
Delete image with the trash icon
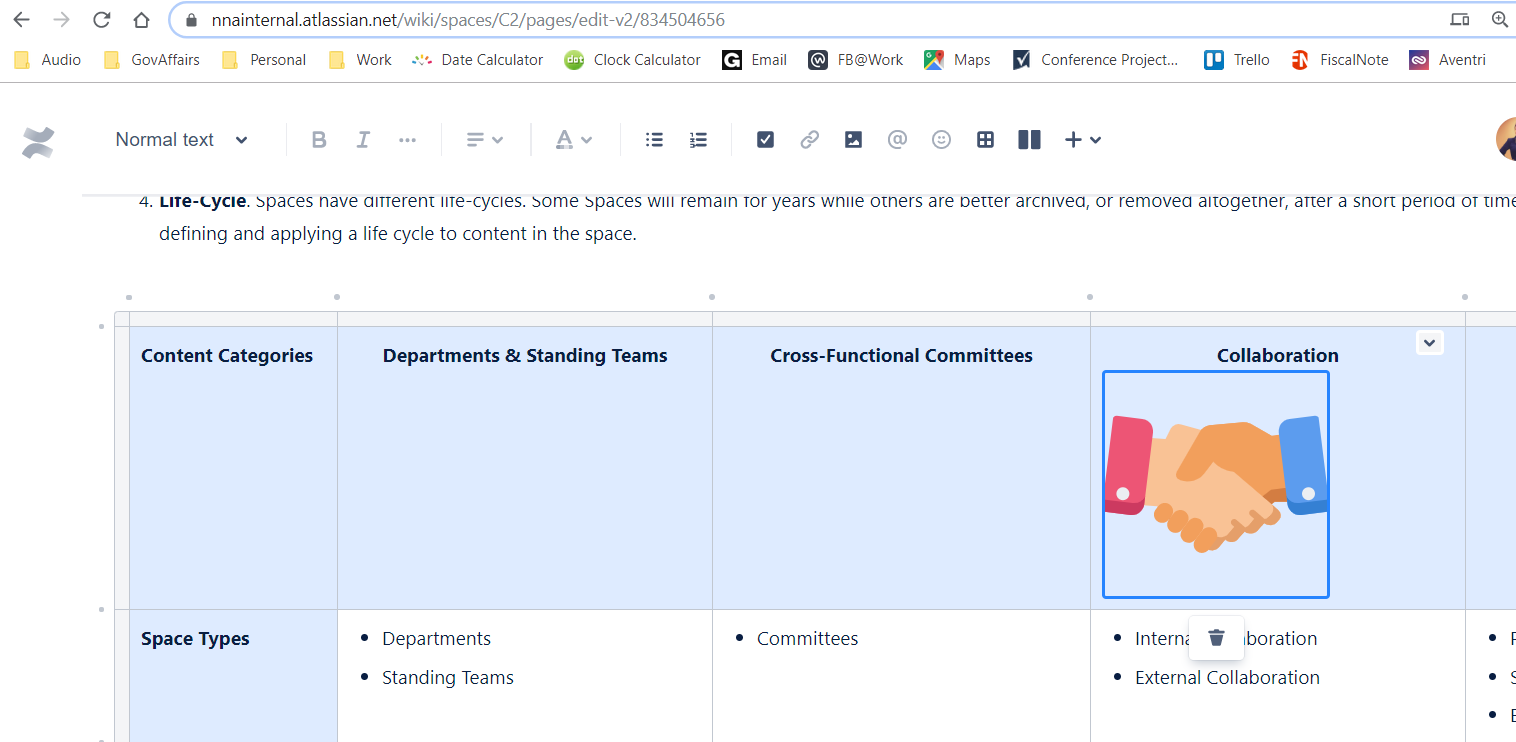1216,638
